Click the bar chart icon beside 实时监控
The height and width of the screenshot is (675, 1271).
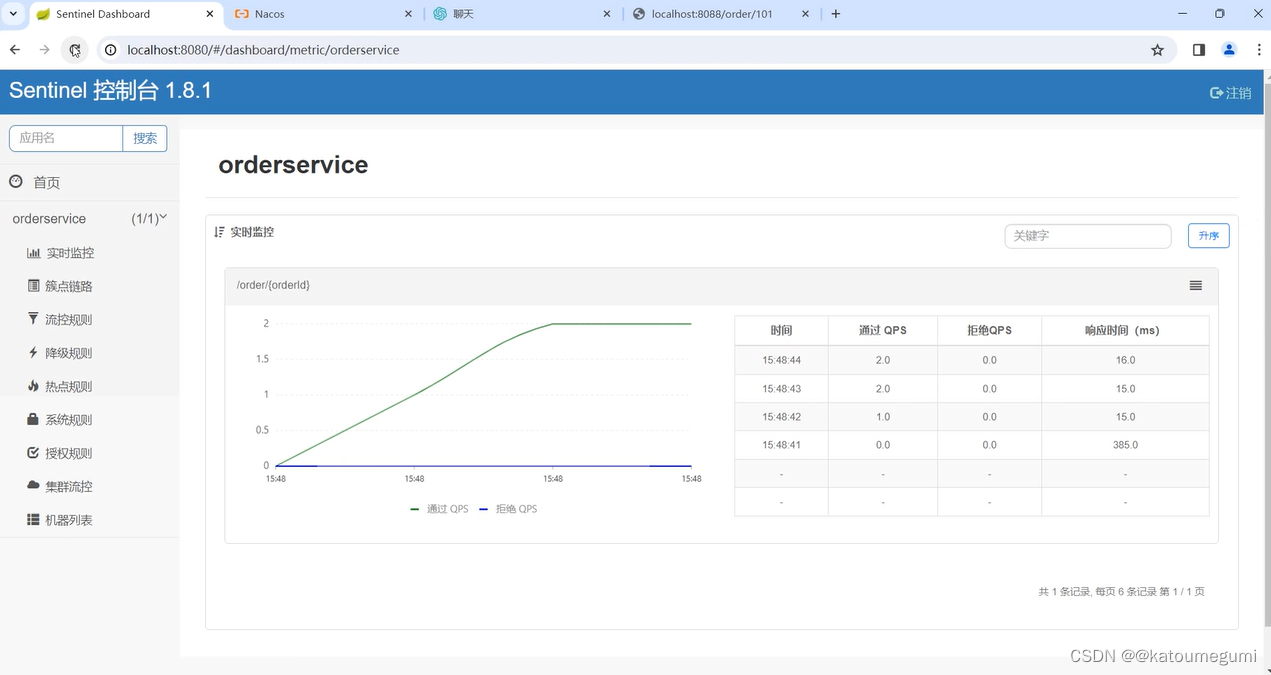coord(34,253)
